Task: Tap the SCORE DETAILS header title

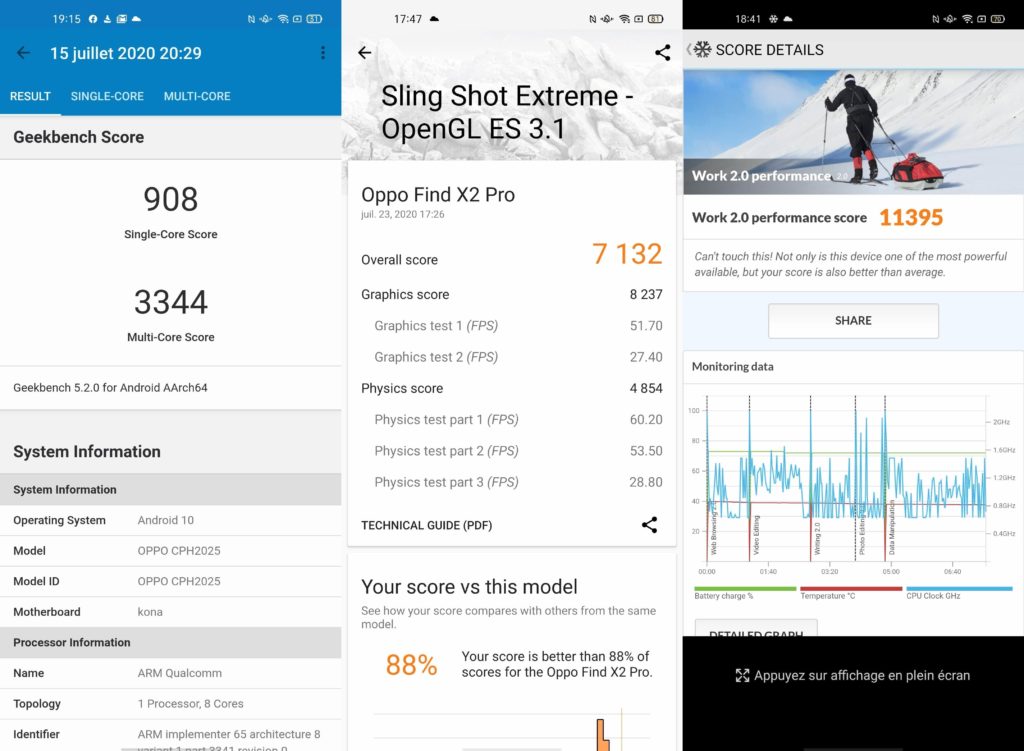Action: [x=769, y=50]
